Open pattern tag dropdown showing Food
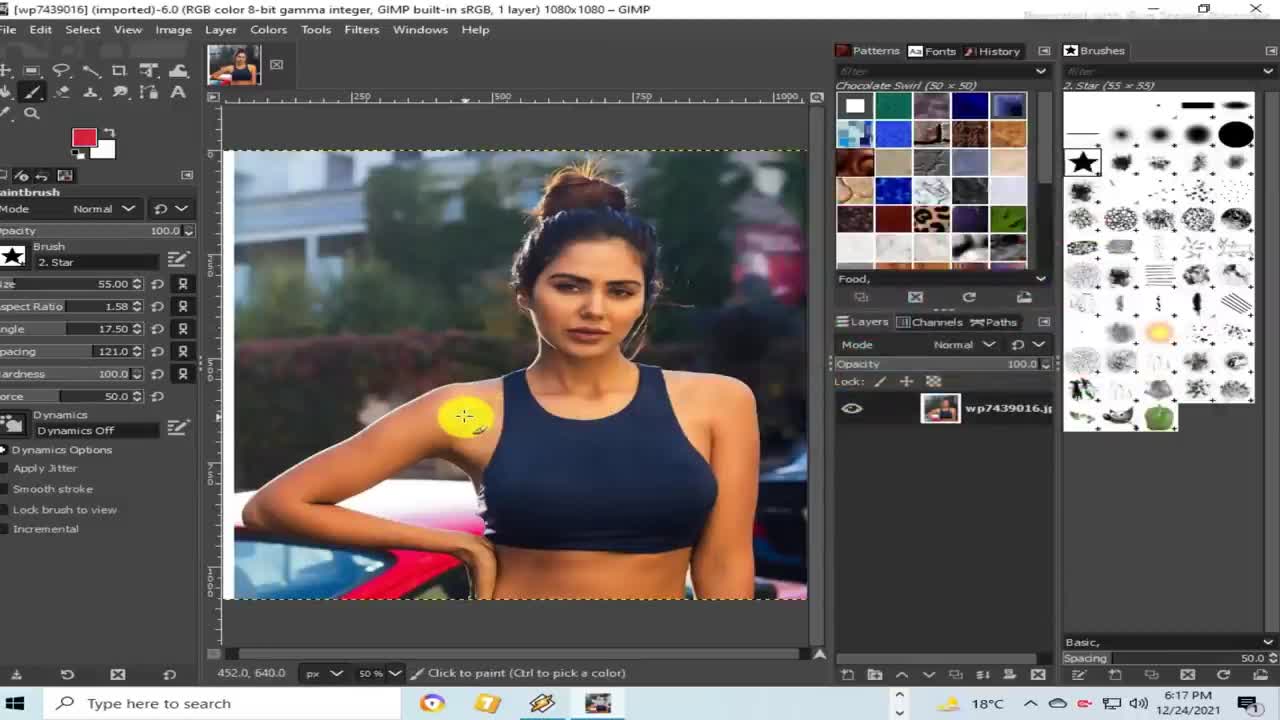Viewport: 1280px width, 720px height. coord(1041,279)
